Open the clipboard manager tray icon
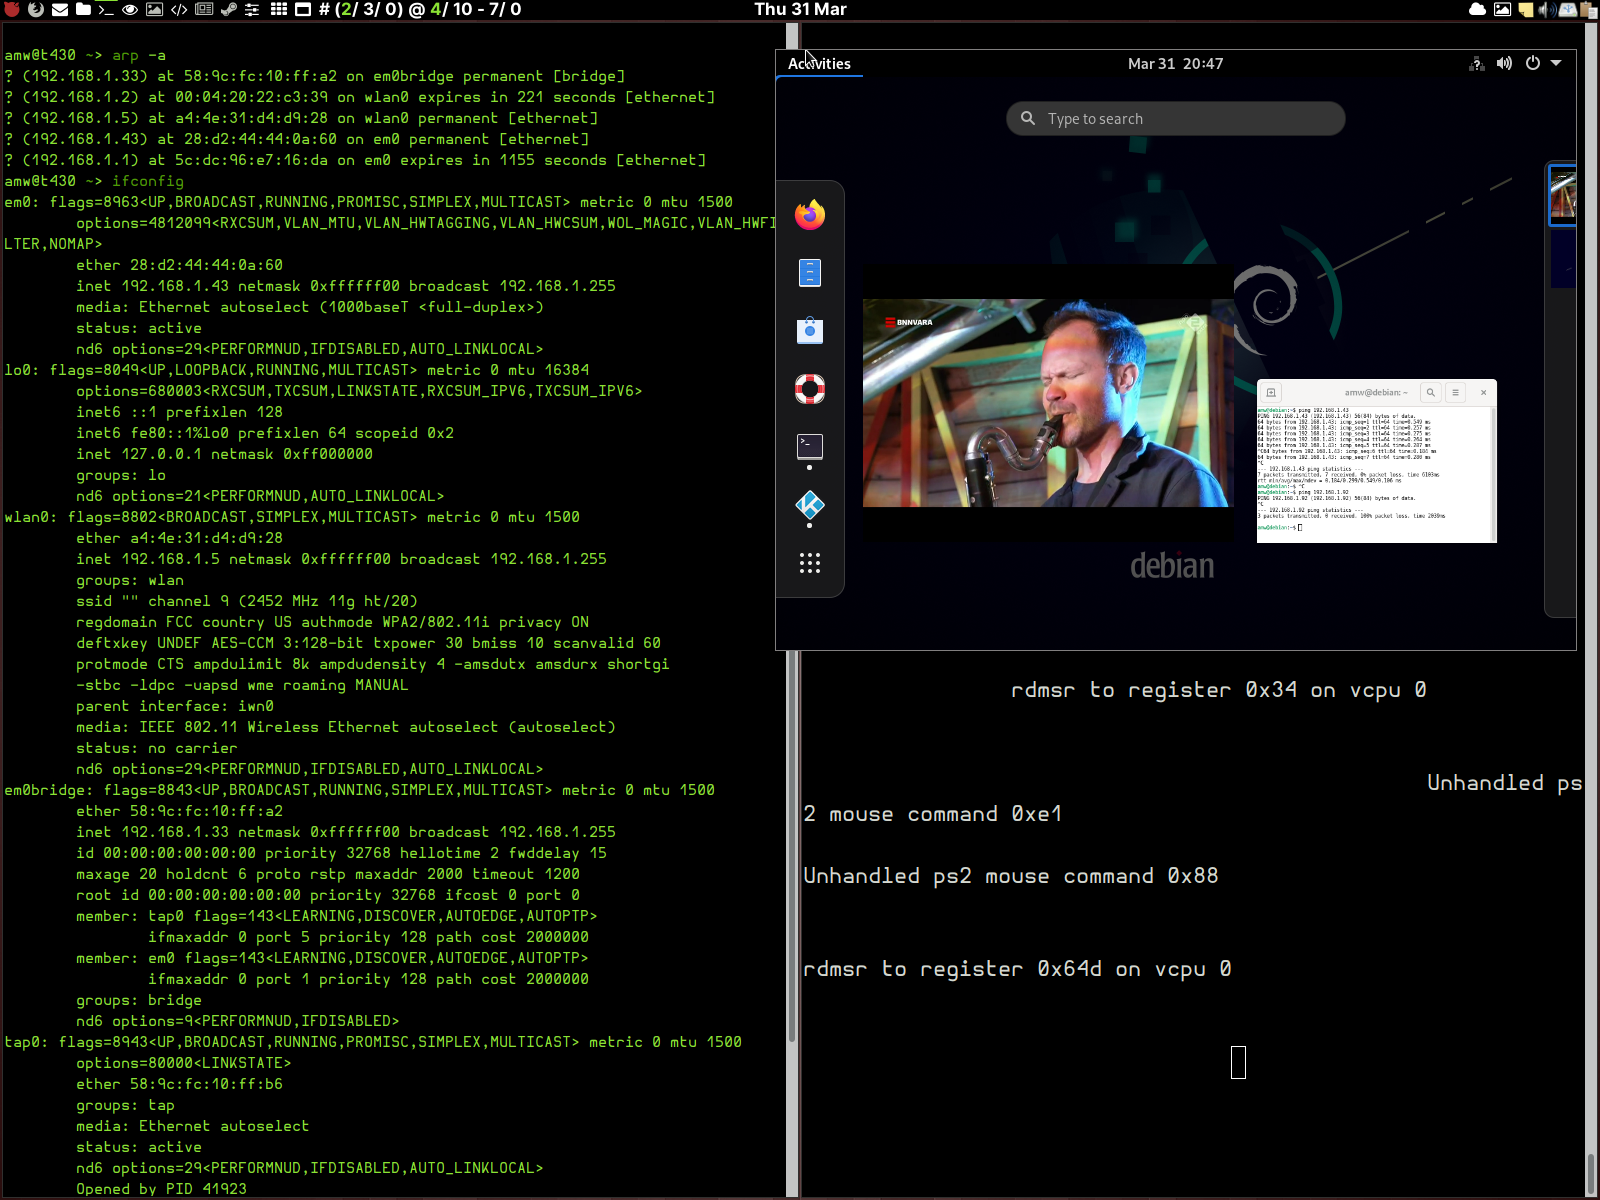 1587,10
